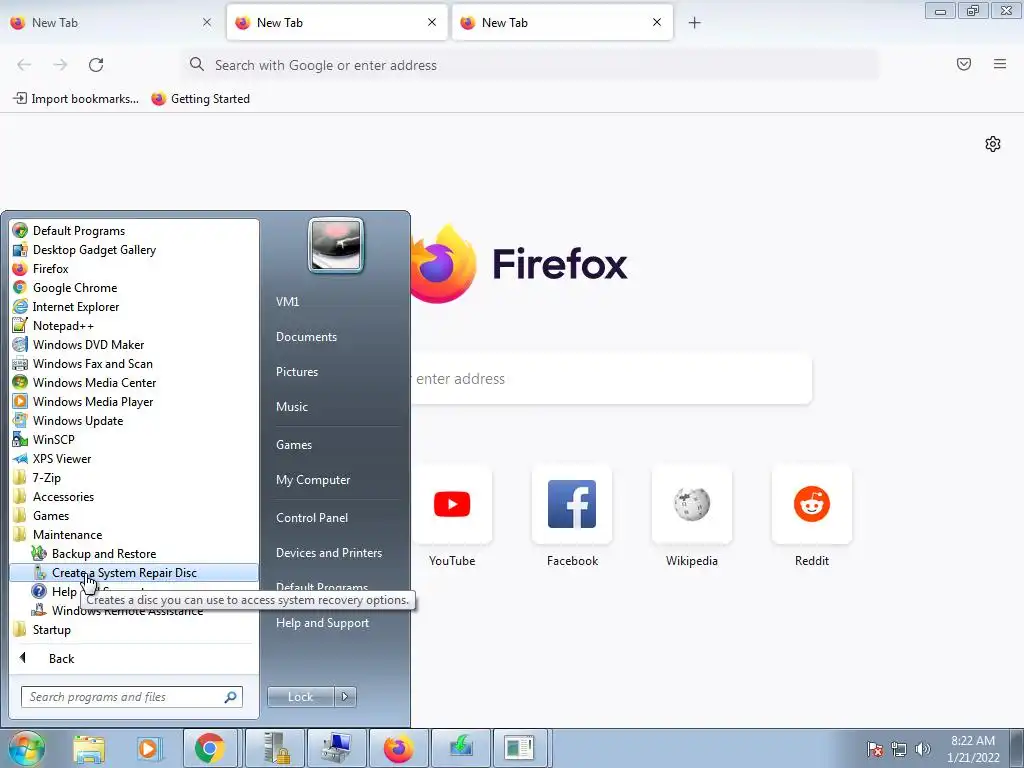Open the Save to Pocket icon
This screenshot has height=768, width=1024.
[964, 64]
